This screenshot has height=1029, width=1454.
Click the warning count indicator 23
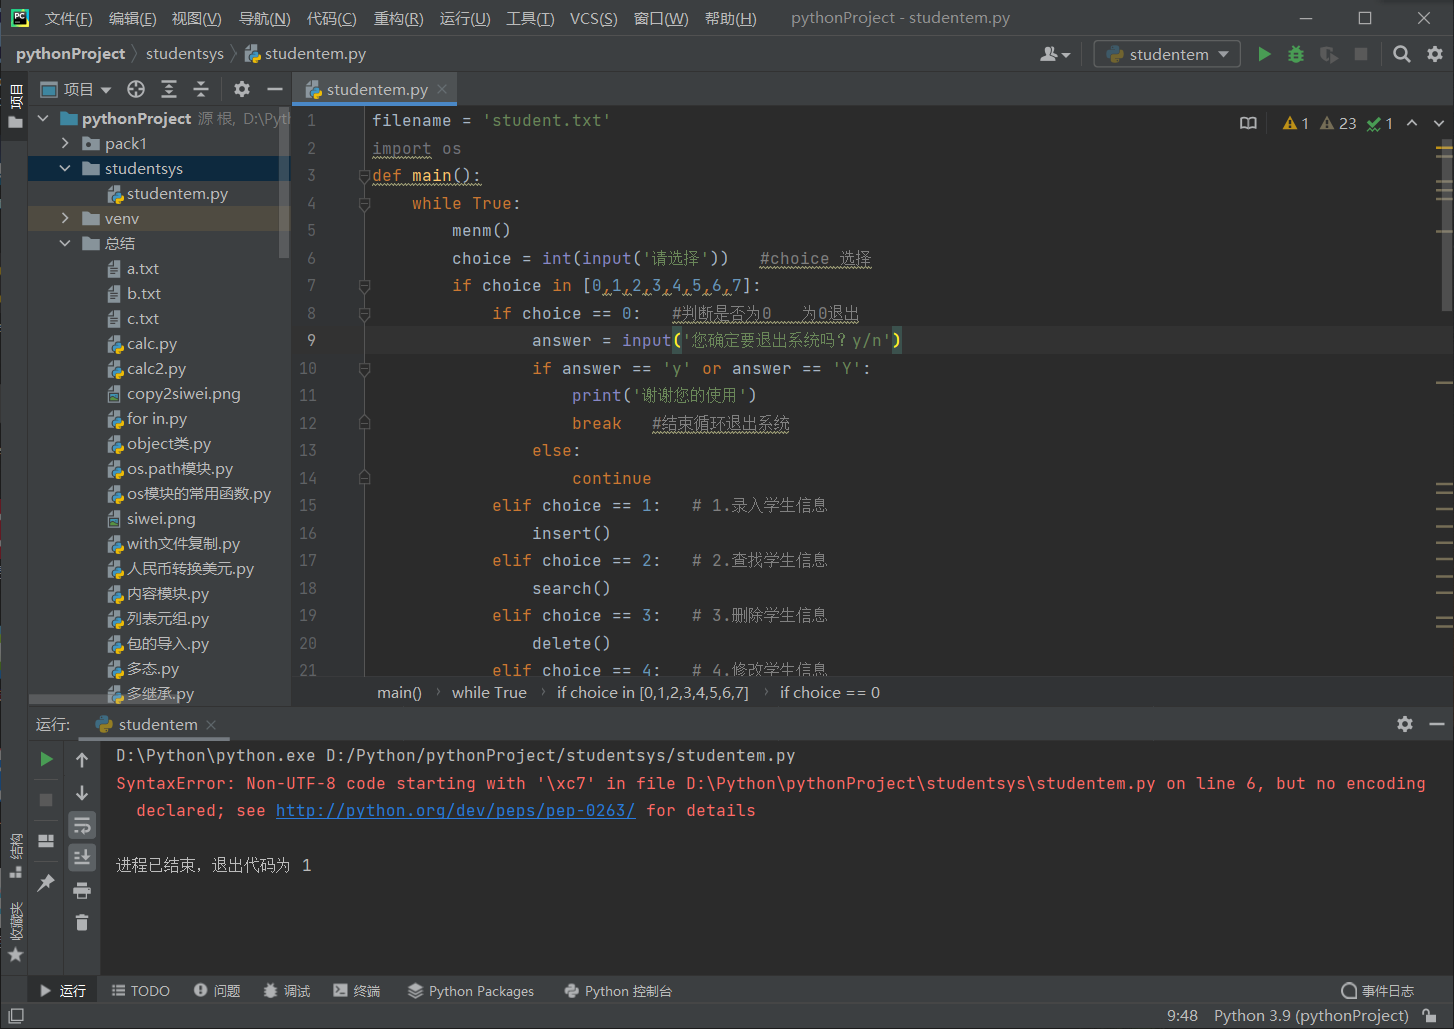pyautogui.click(x=1338, y=123)
